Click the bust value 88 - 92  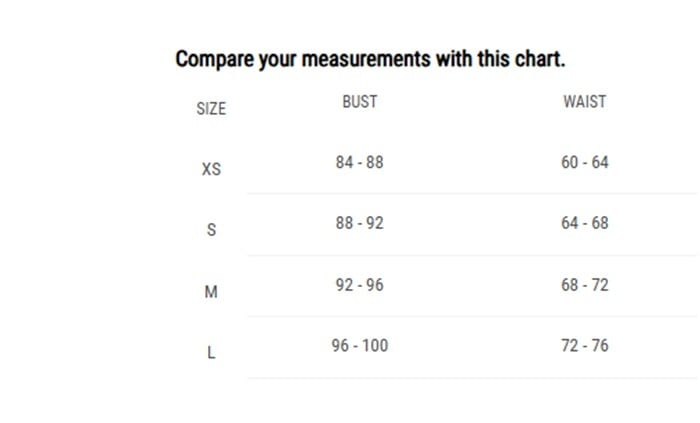tap(360, 223)
